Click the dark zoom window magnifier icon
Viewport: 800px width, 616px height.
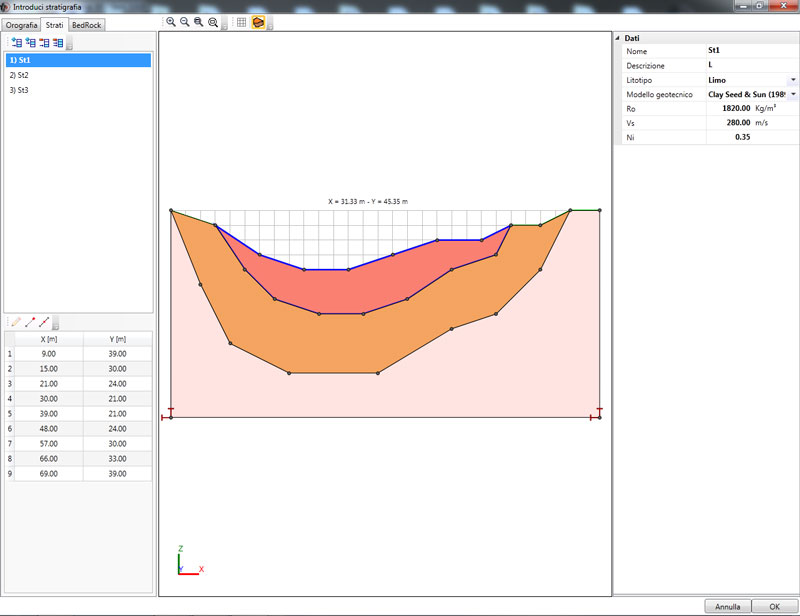pos(198,22)
